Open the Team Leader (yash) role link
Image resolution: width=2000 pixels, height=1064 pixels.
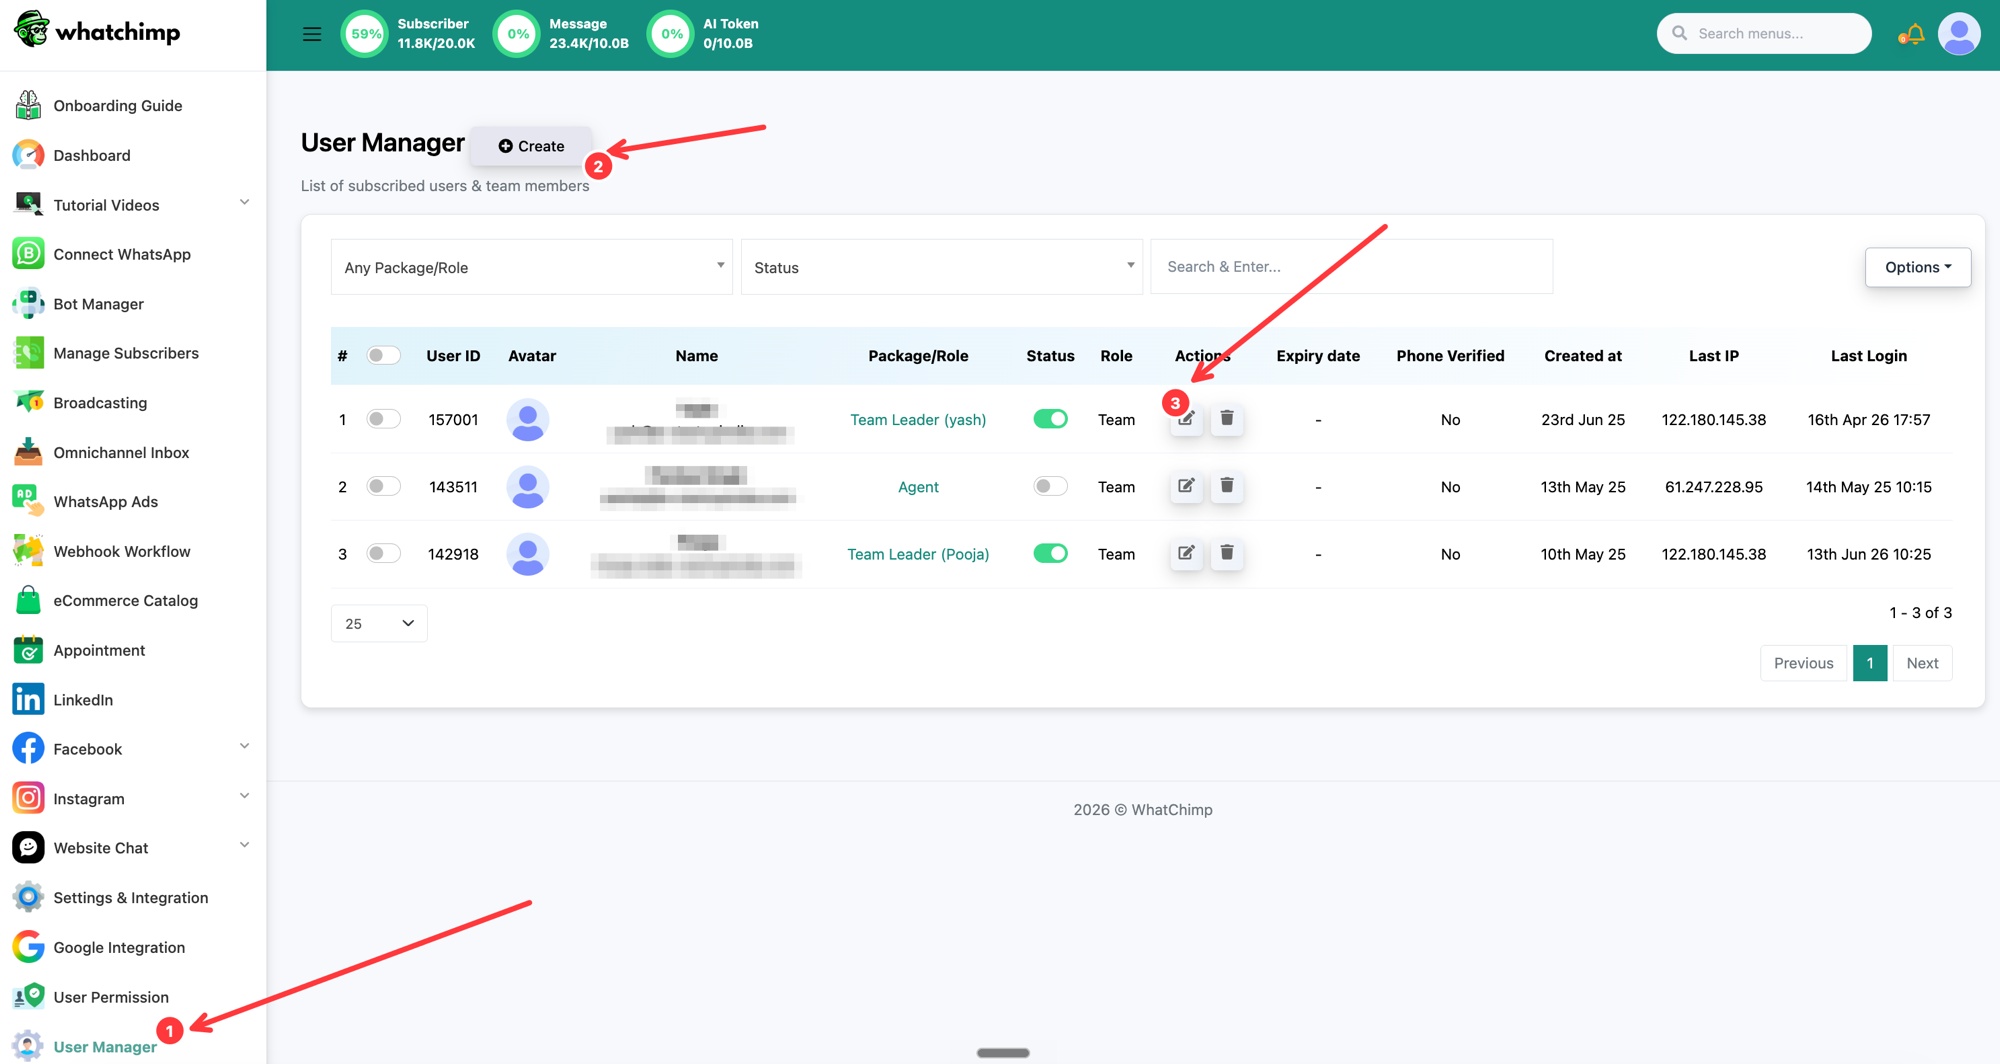pyautogui.click(x=918, y=420)
